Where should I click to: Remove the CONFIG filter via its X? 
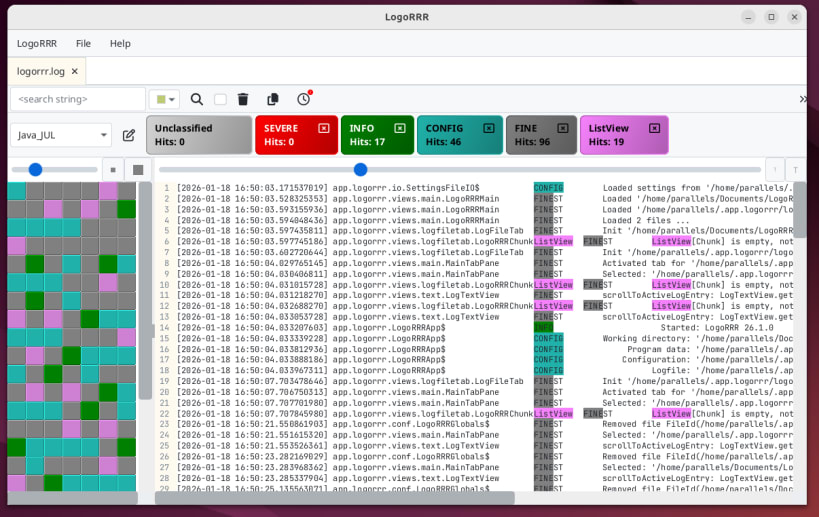489,128
